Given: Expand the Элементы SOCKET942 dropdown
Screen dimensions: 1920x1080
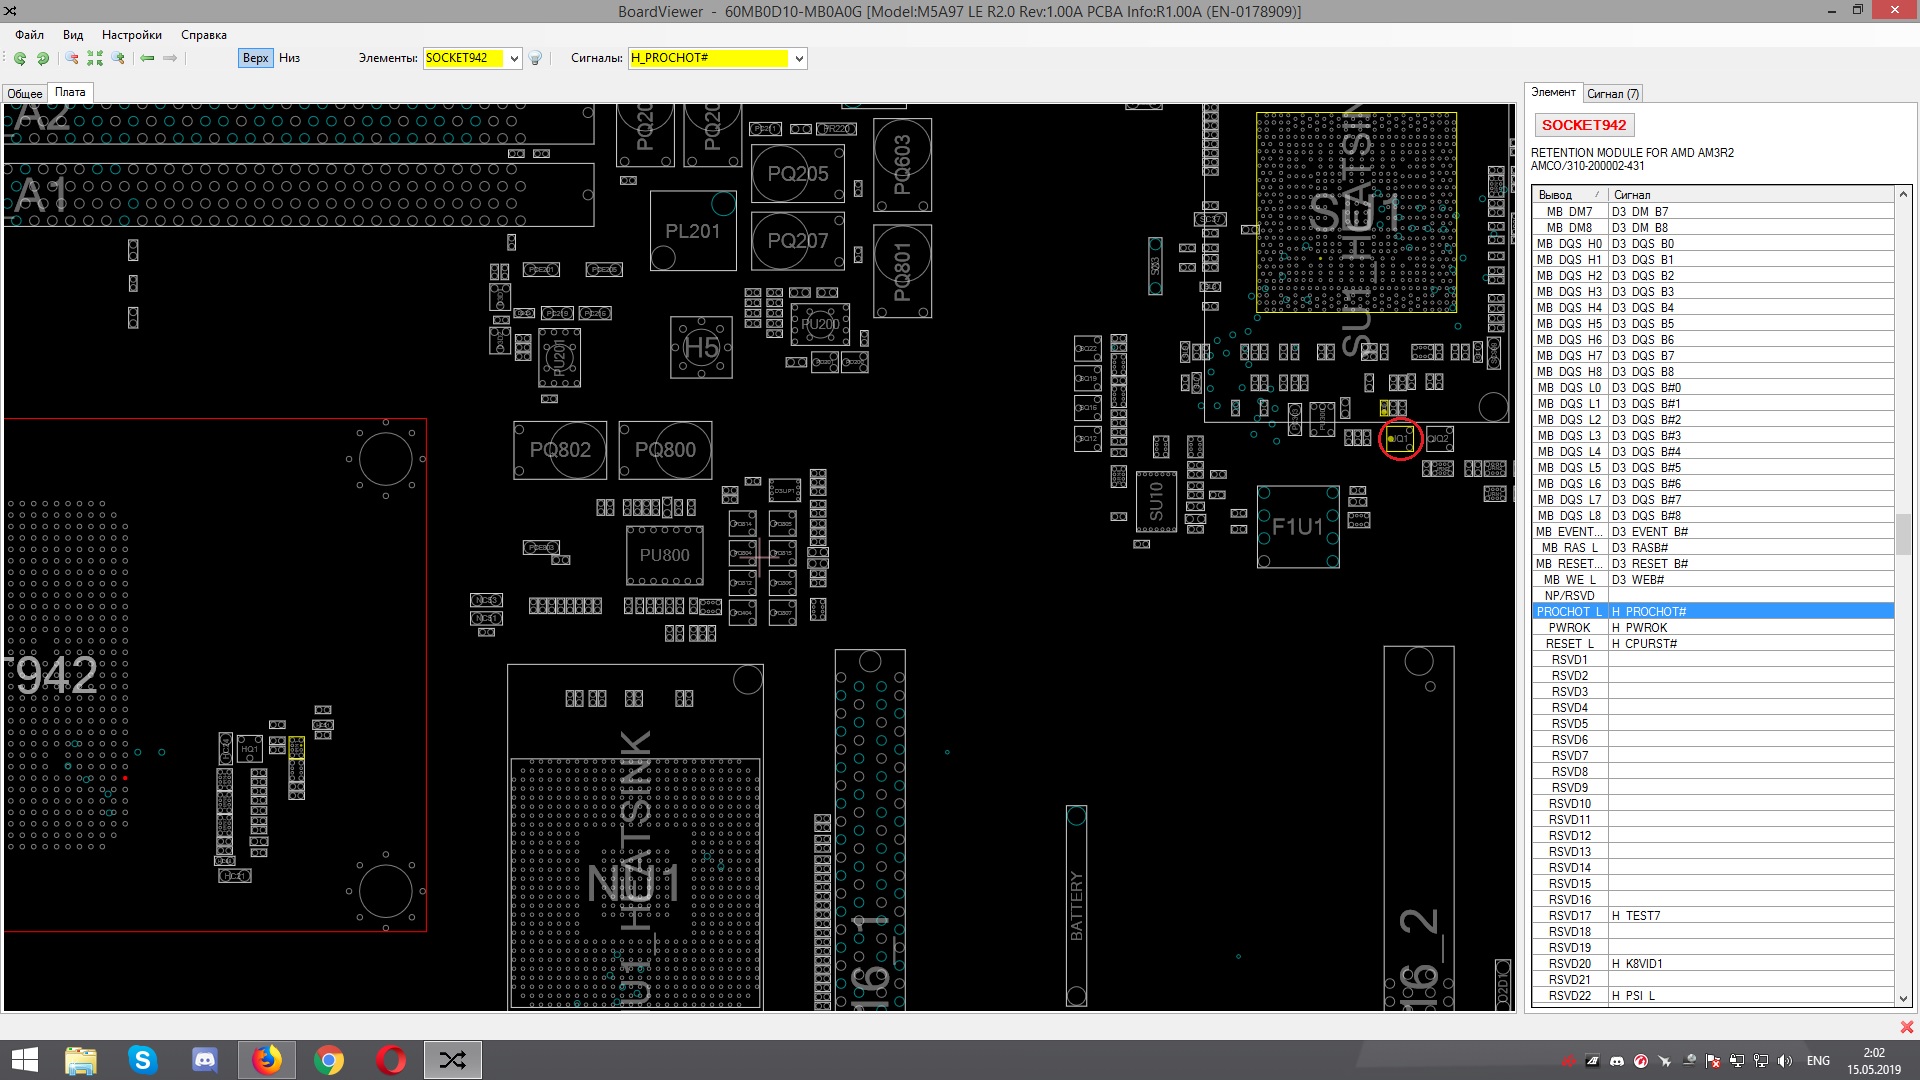Looking at the screenshot, I should [514, 58].
